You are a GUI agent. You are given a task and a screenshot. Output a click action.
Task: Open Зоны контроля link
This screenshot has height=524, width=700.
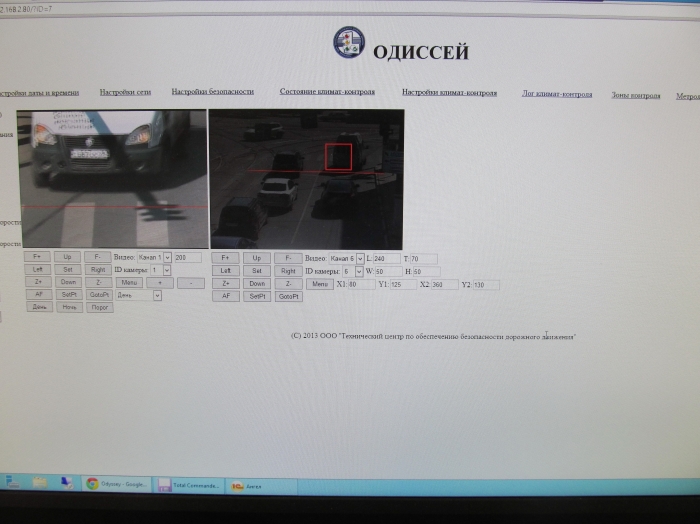635,95
